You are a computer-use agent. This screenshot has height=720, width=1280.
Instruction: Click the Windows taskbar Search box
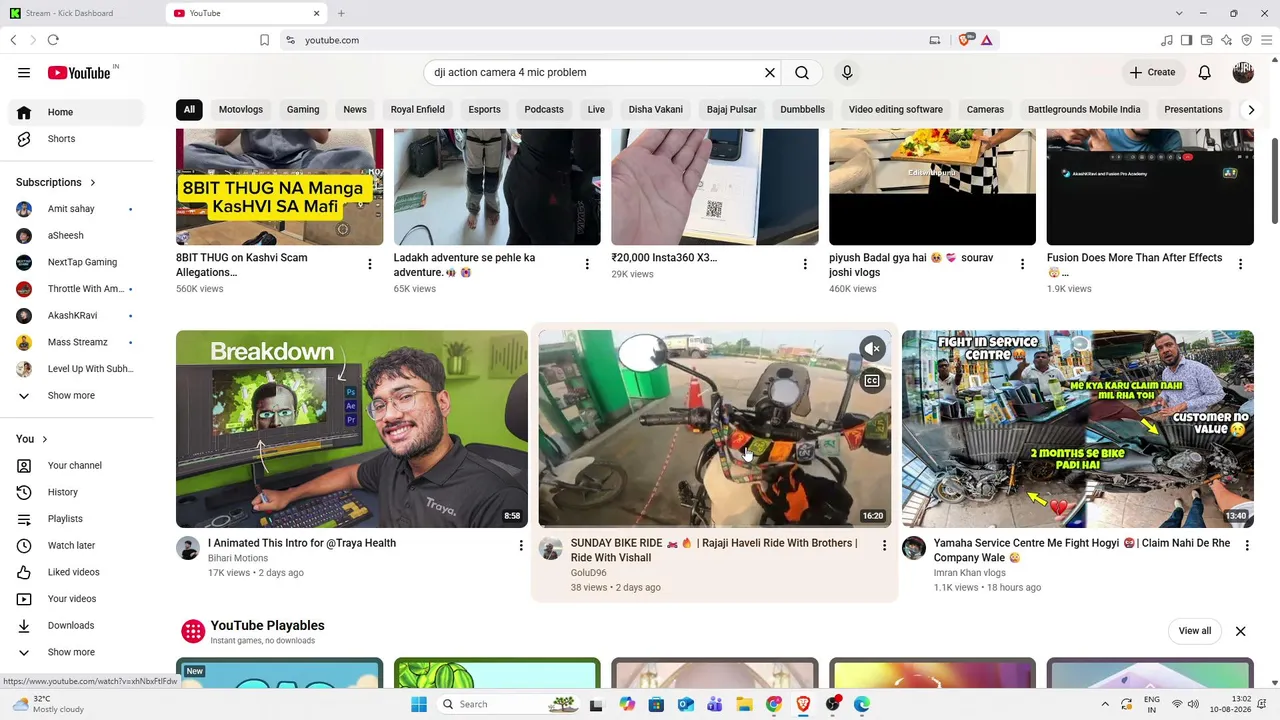tap(508, 704)
